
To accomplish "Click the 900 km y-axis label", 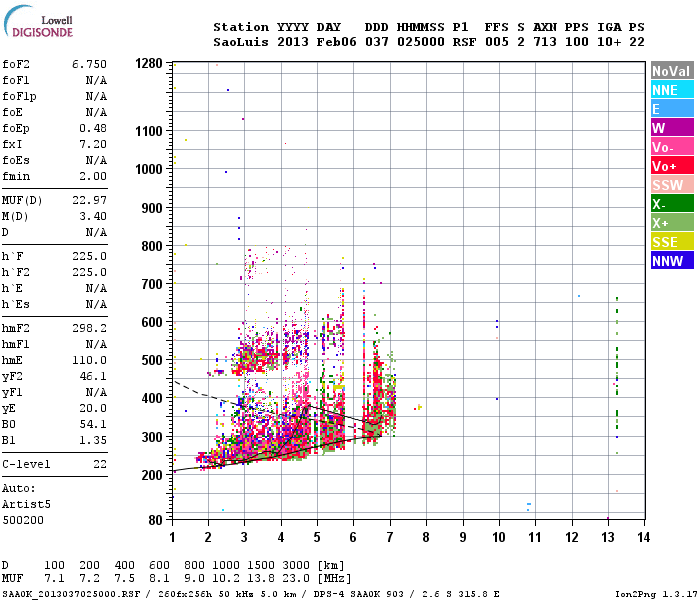I will [x=152, y=208].
